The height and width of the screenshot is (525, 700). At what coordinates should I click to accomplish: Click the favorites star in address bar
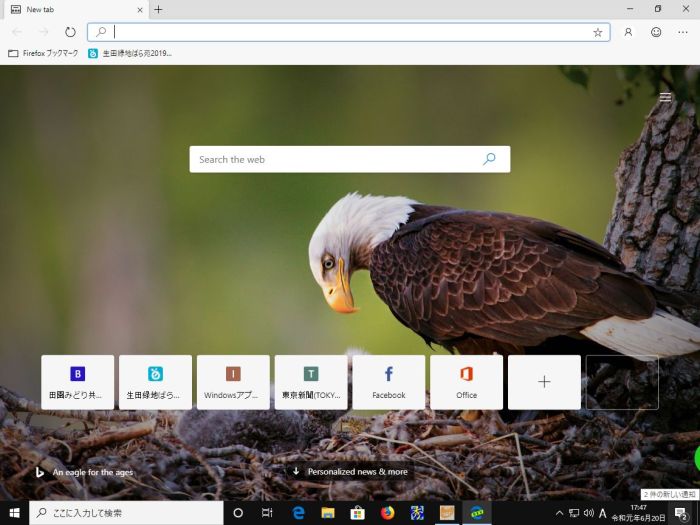click(598, 32)
